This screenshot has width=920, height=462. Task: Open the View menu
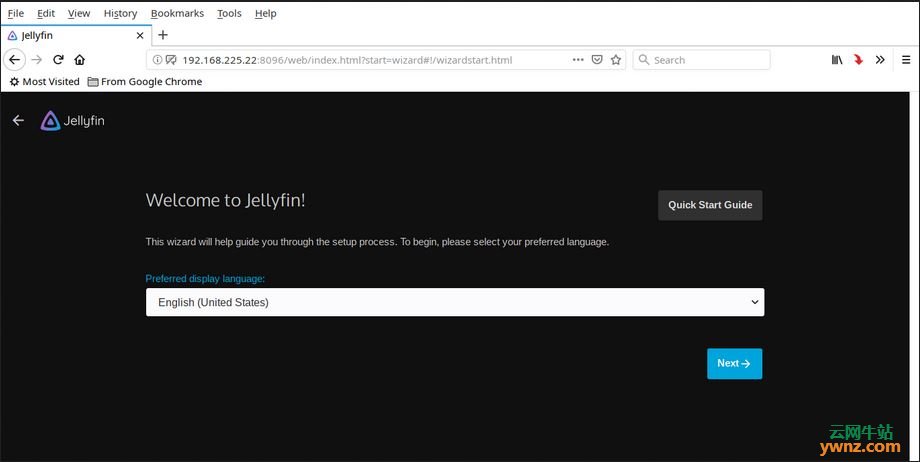79,14
